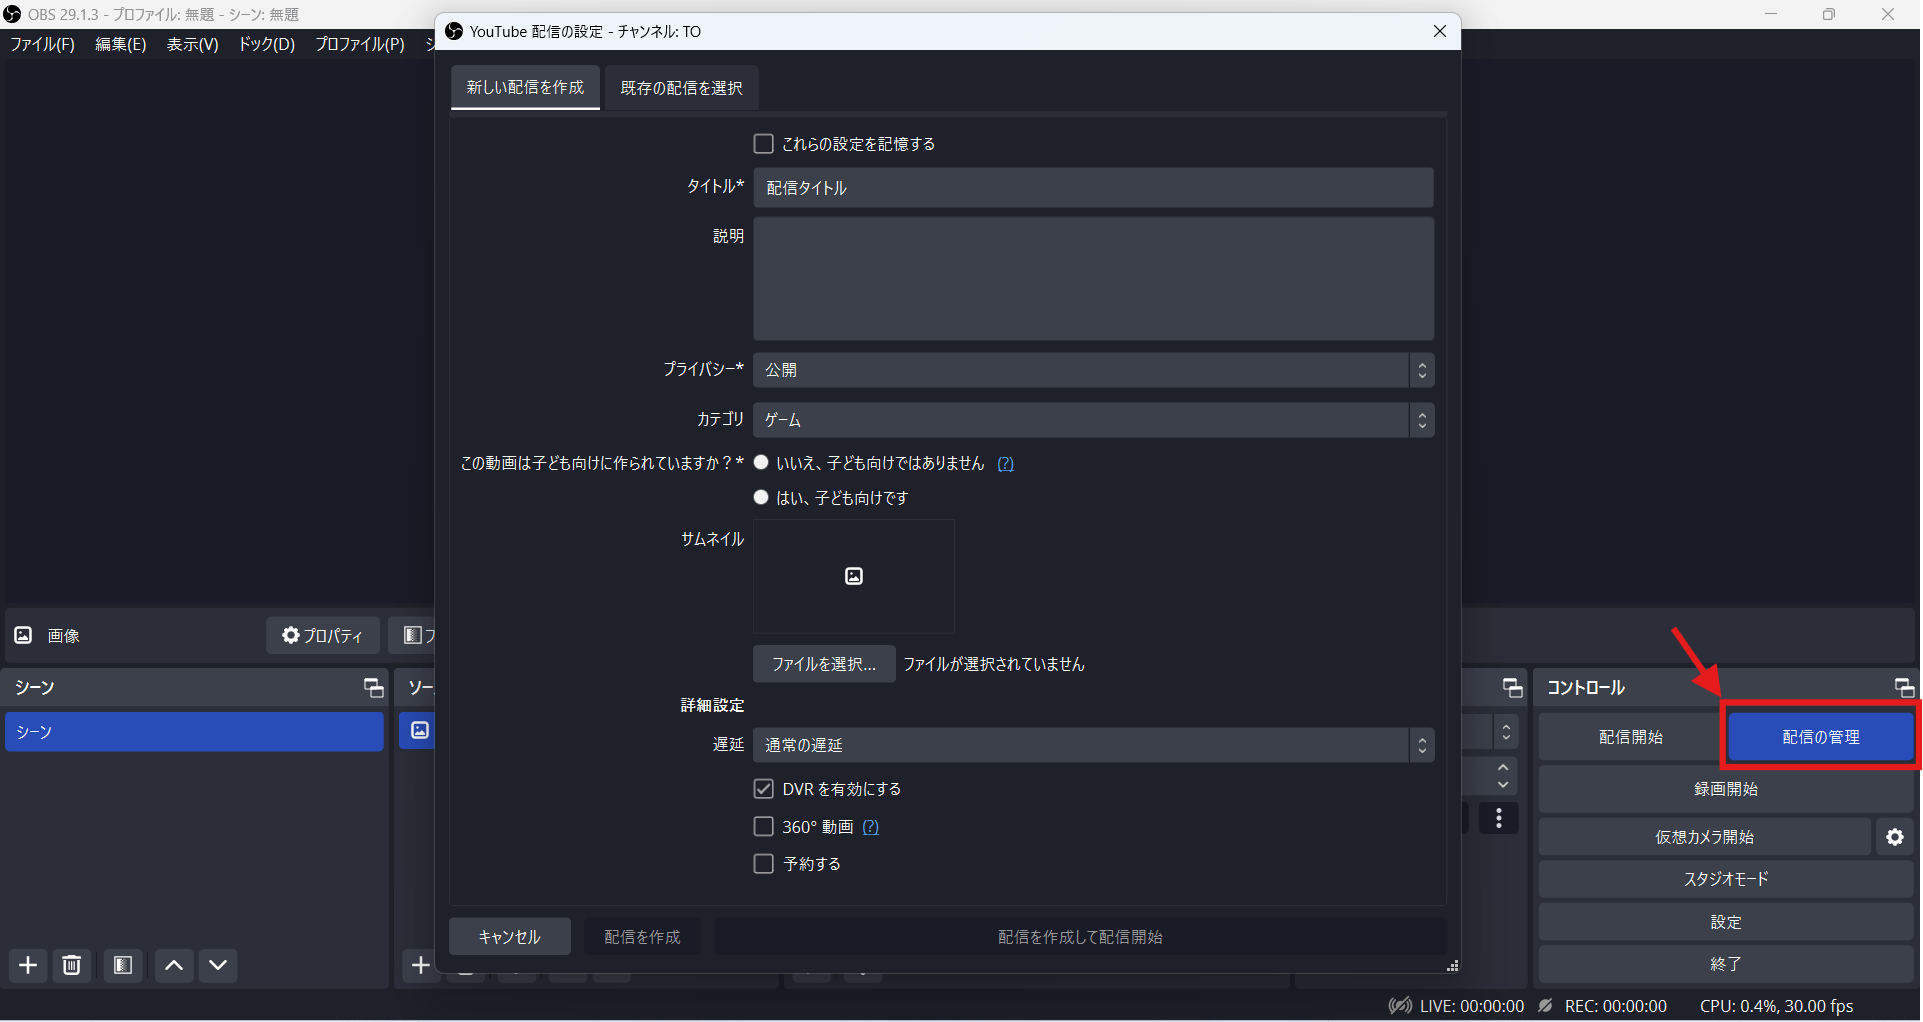Select はい、子ども向けです option
Image resolution: width=1923 pixels, height=1022 pixels.
coord(761,497)
